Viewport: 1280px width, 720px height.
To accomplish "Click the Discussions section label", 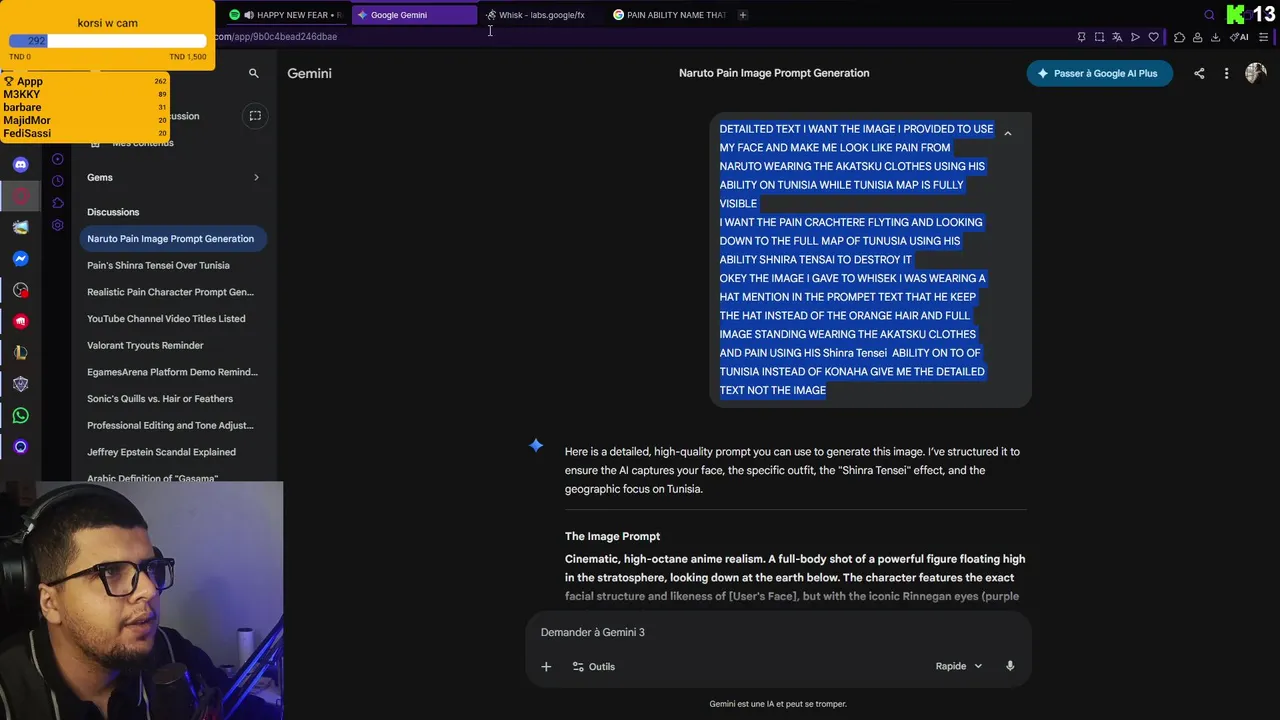I will pyautogui.click(x=113, y=212).
